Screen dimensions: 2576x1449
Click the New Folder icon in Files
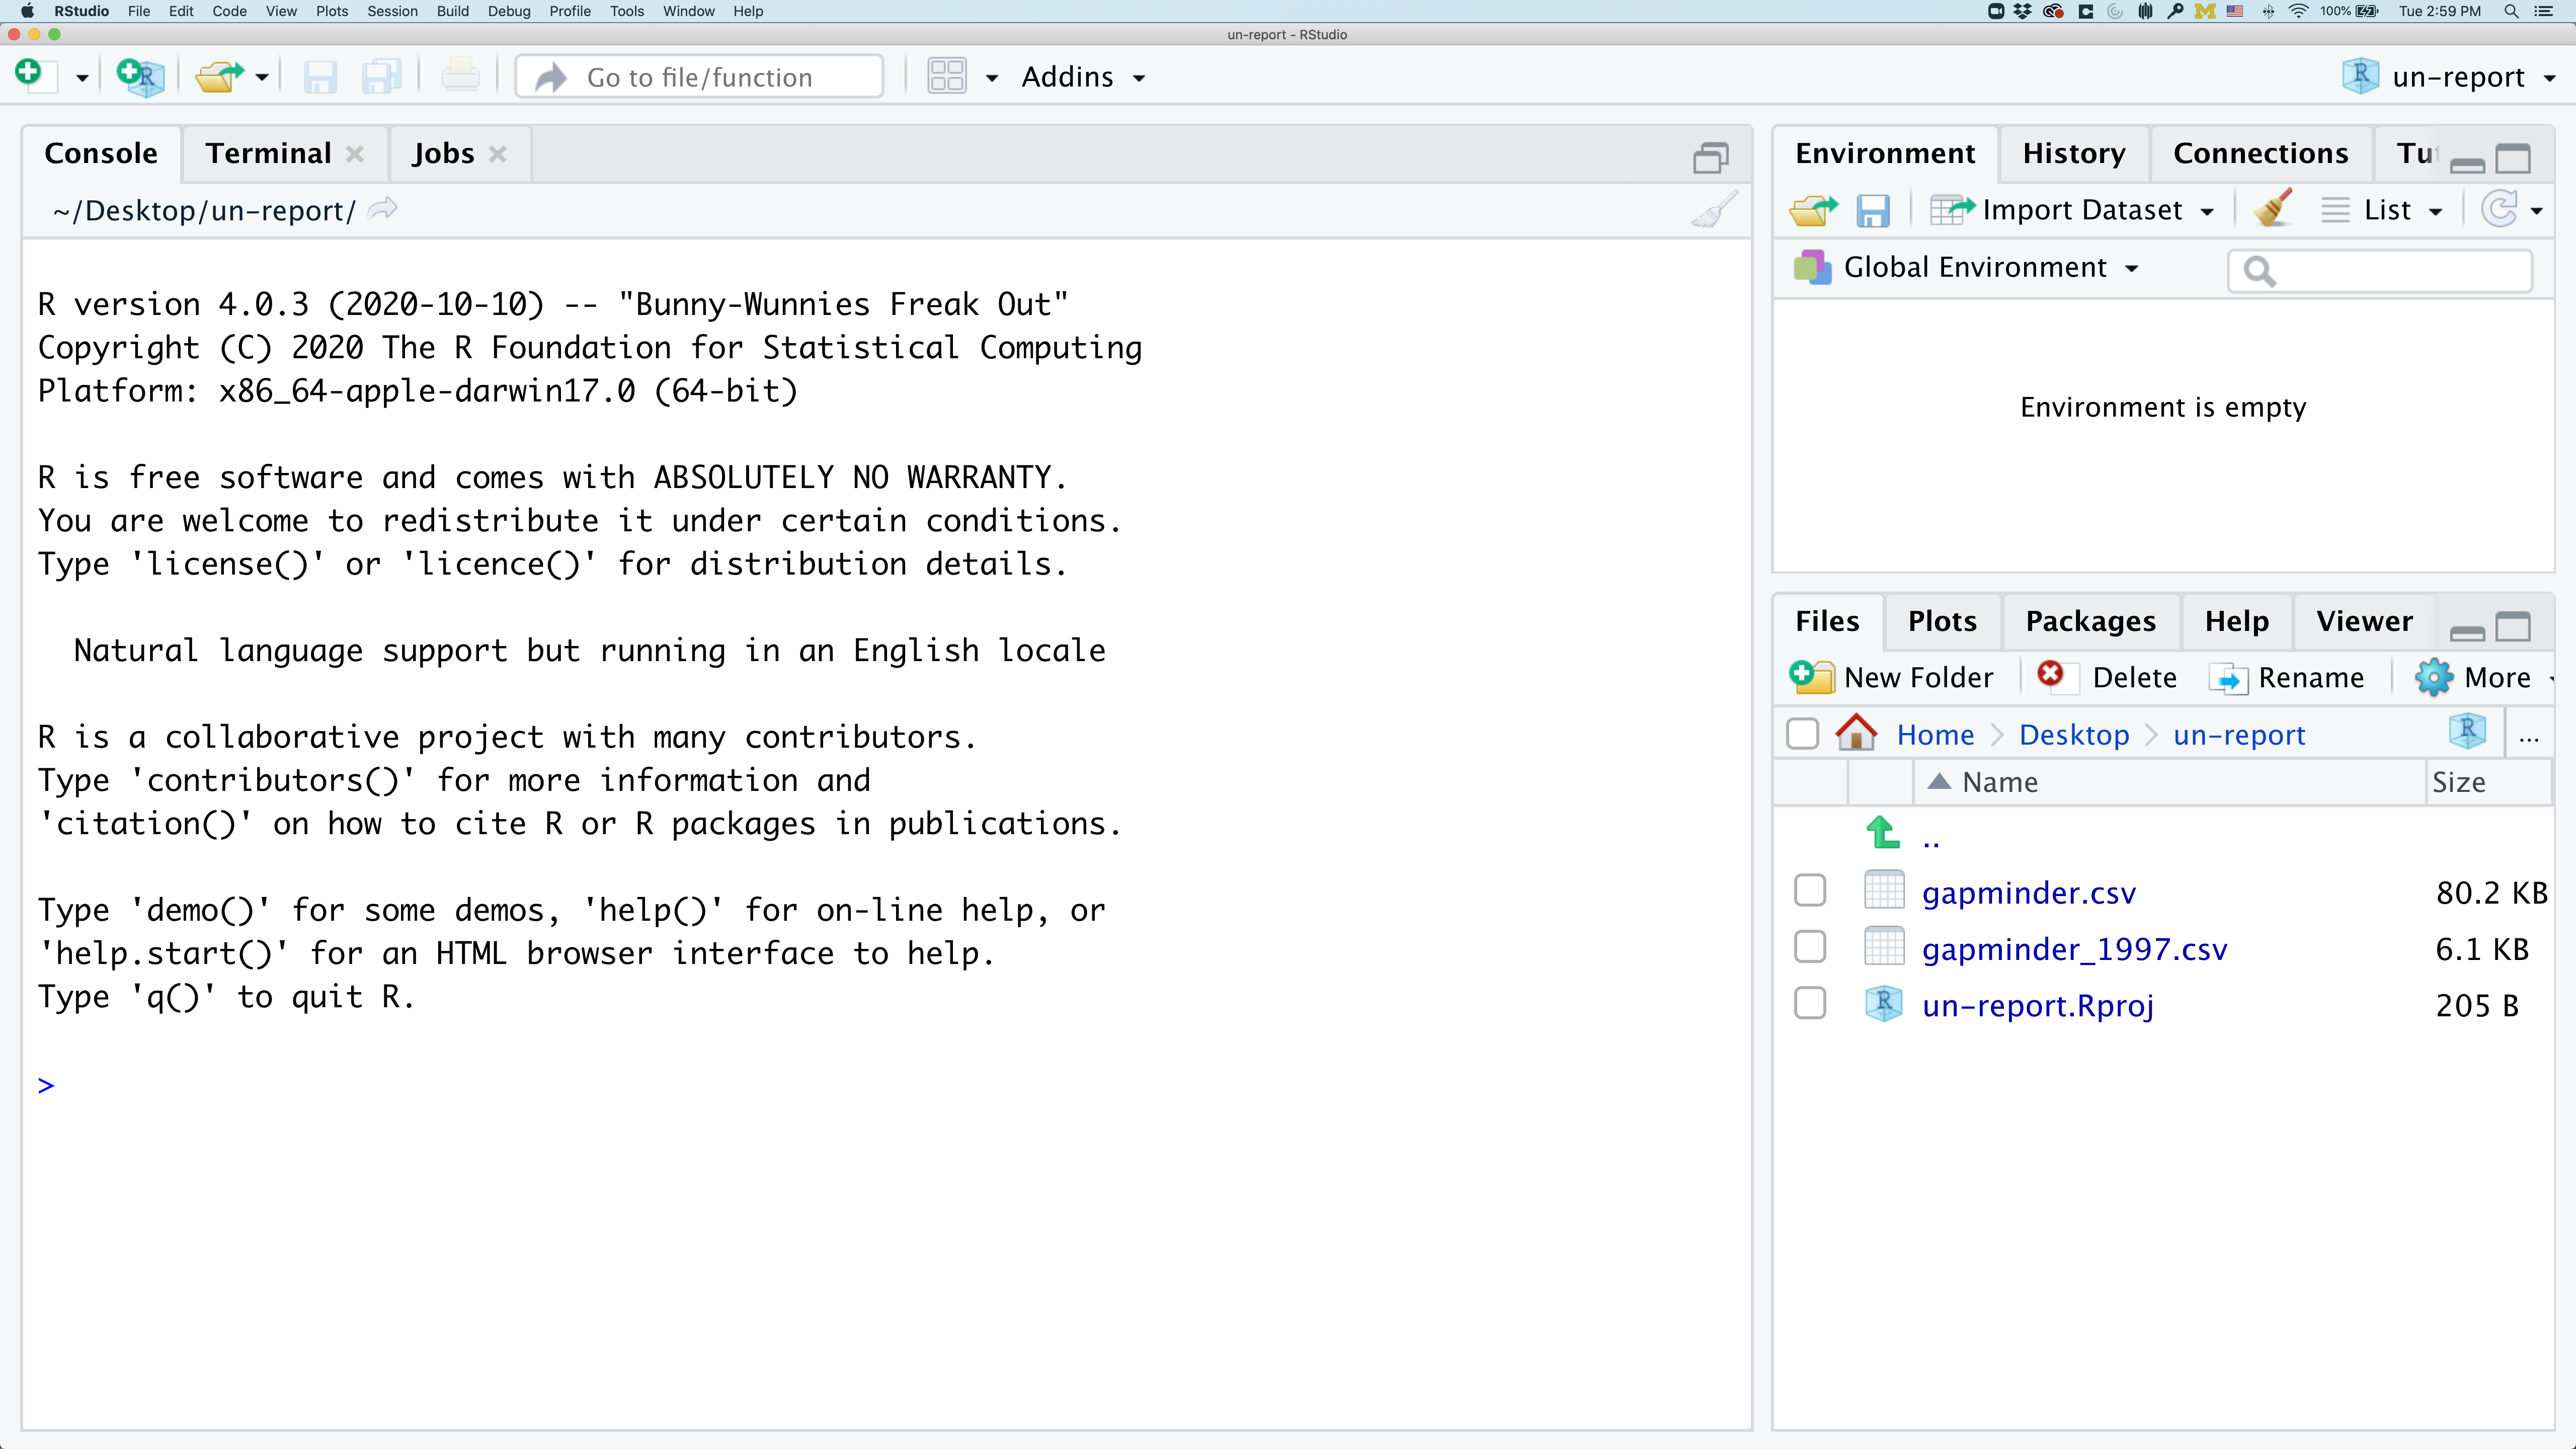(x=1812, y=677)
